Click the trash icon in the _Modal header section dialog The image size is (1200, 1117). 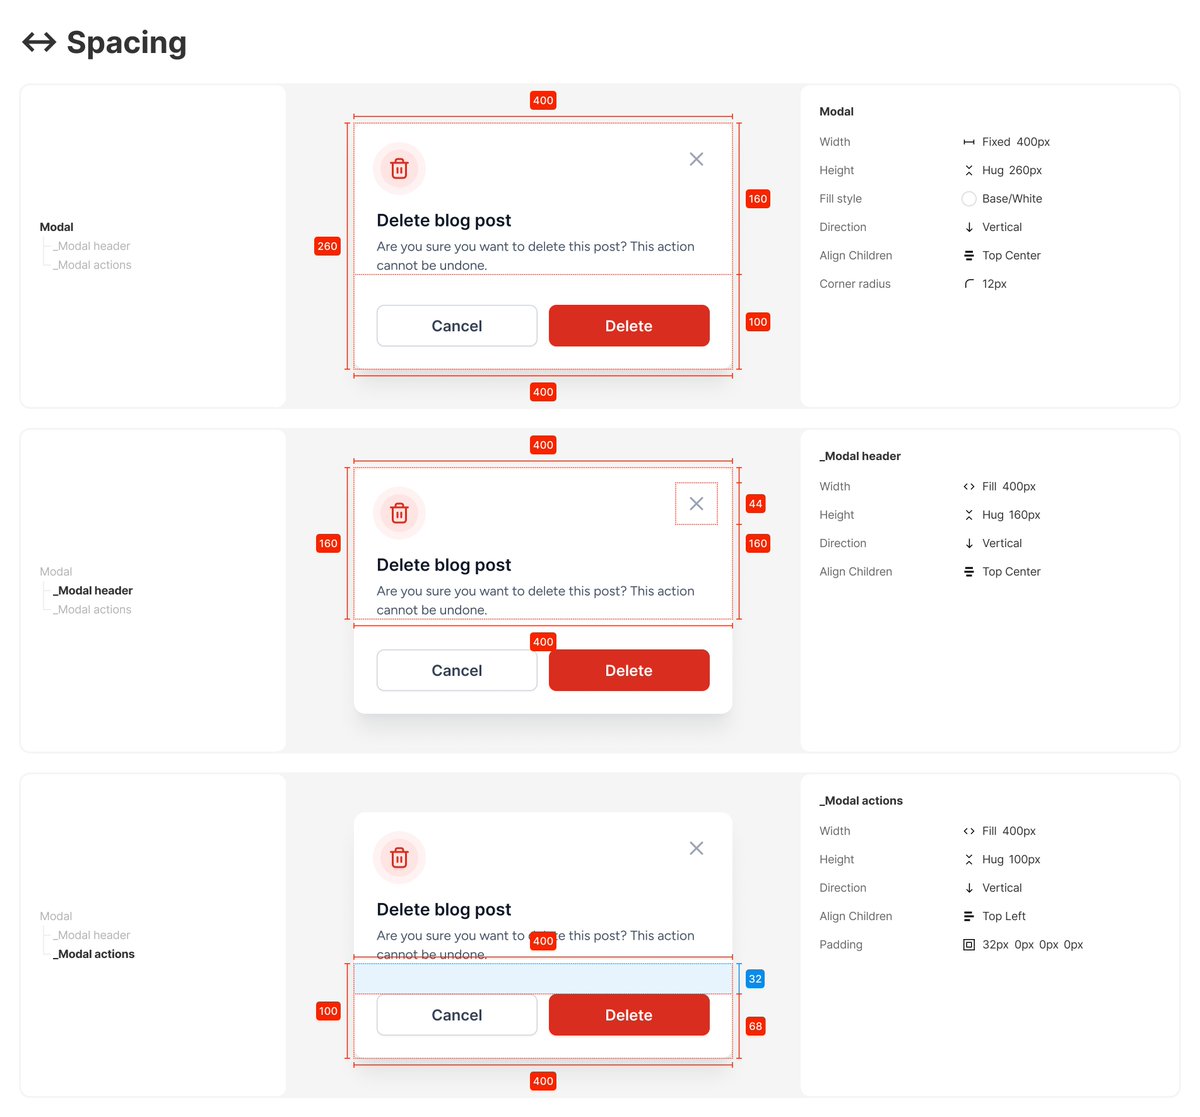pos(399,513)
